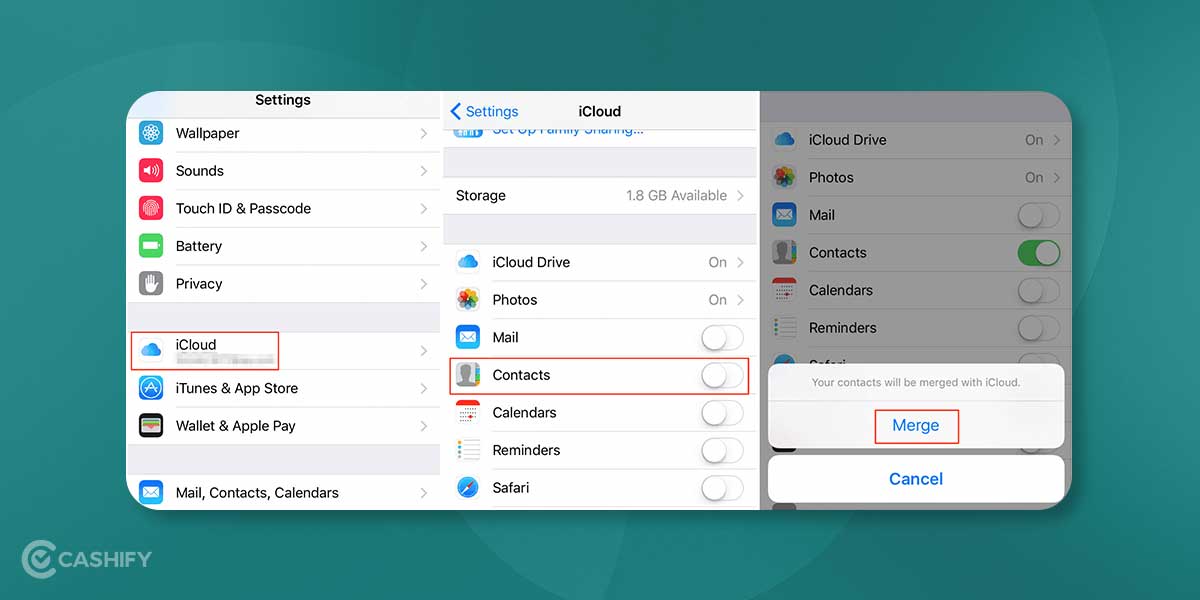This screenshot has width=1200, height=600.
Task: Click the iCloud Drive icon
Action: pos(467,262)
